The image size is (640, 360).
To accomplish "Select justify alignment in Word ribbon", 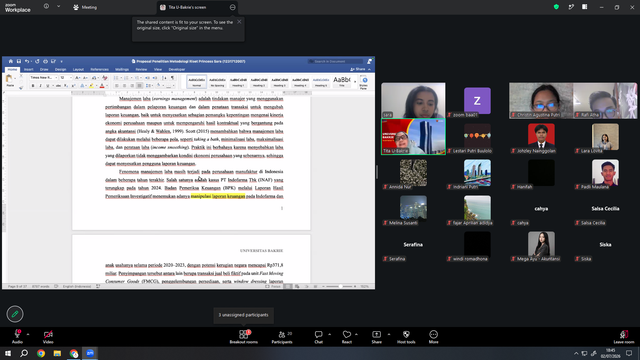I will (139, 86).
